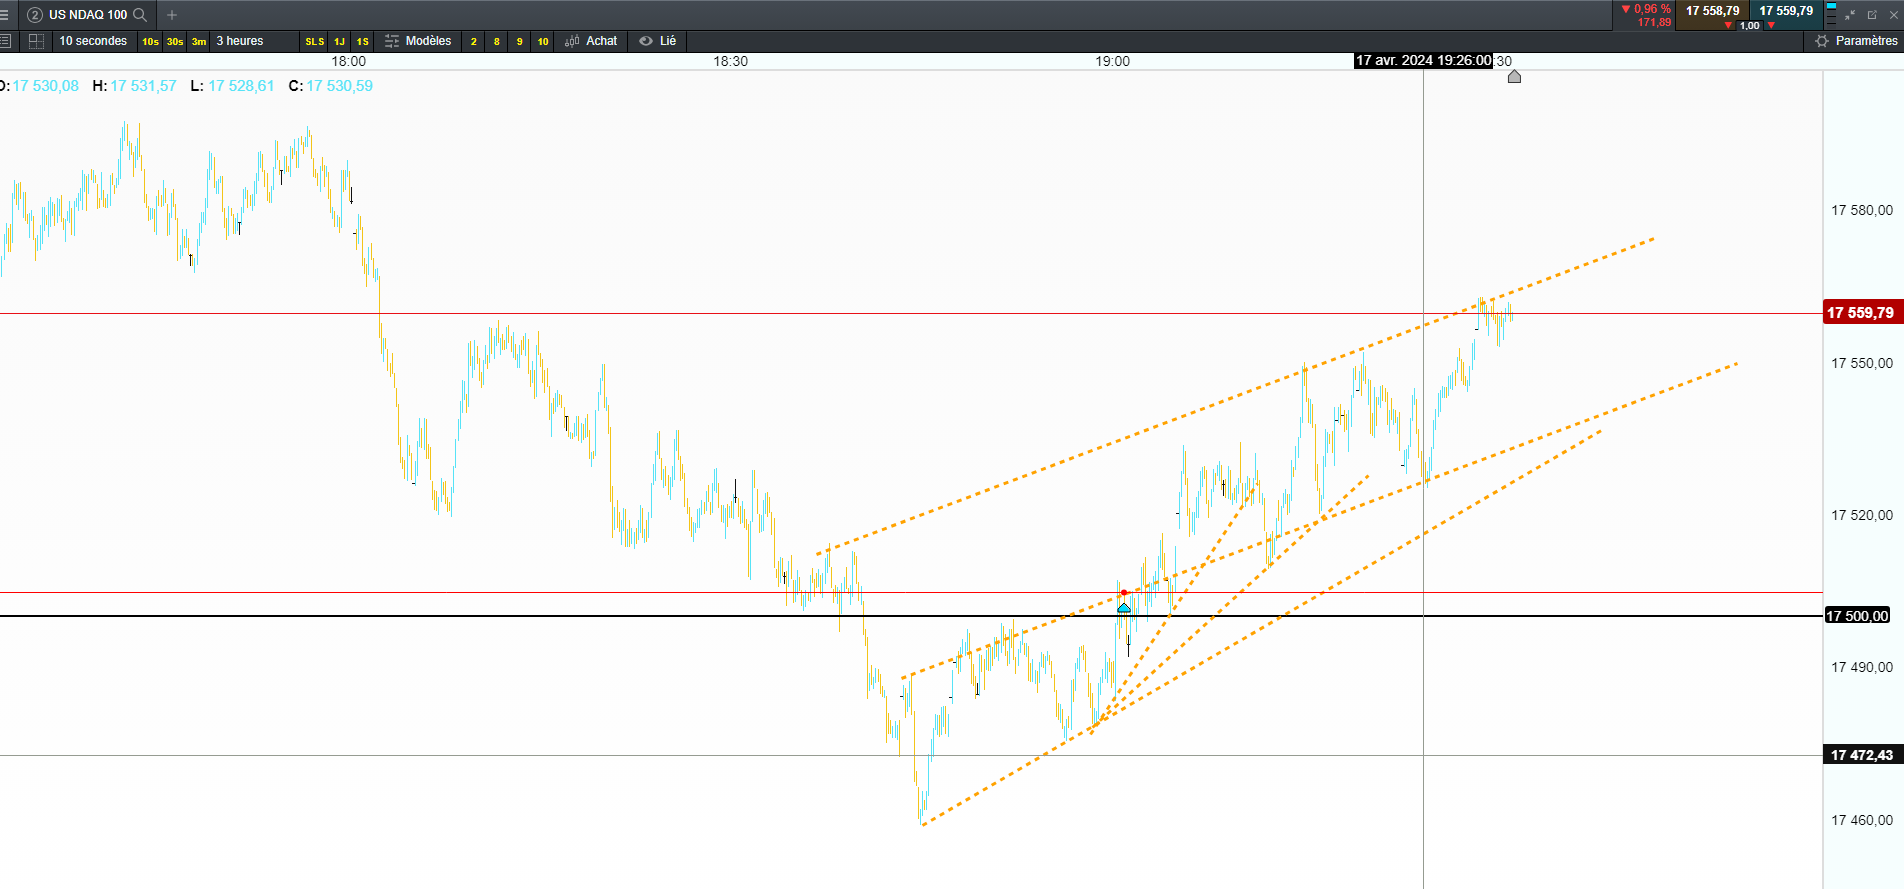Select the 1S range shortcut

coord(363,41)
